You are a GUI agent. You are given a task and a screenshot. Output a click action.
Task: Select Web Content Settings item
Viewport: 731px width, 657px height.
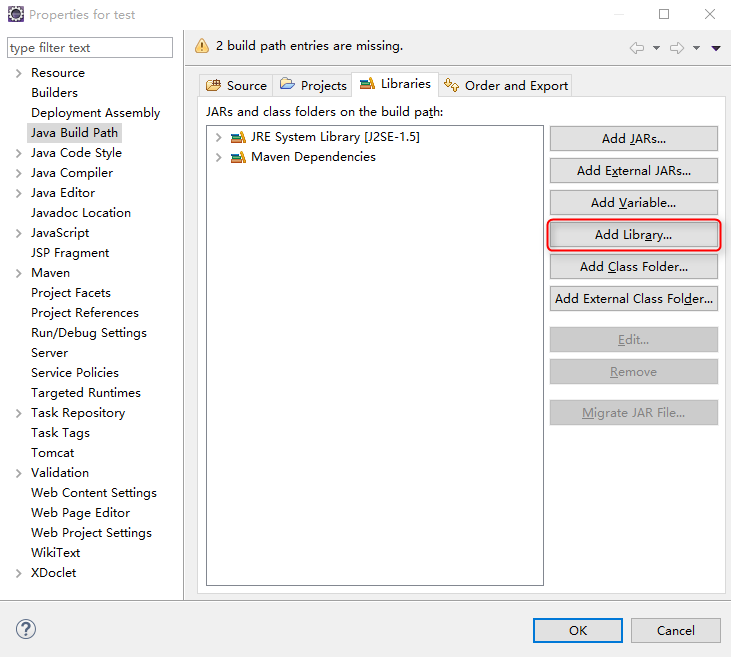point(94,493)
